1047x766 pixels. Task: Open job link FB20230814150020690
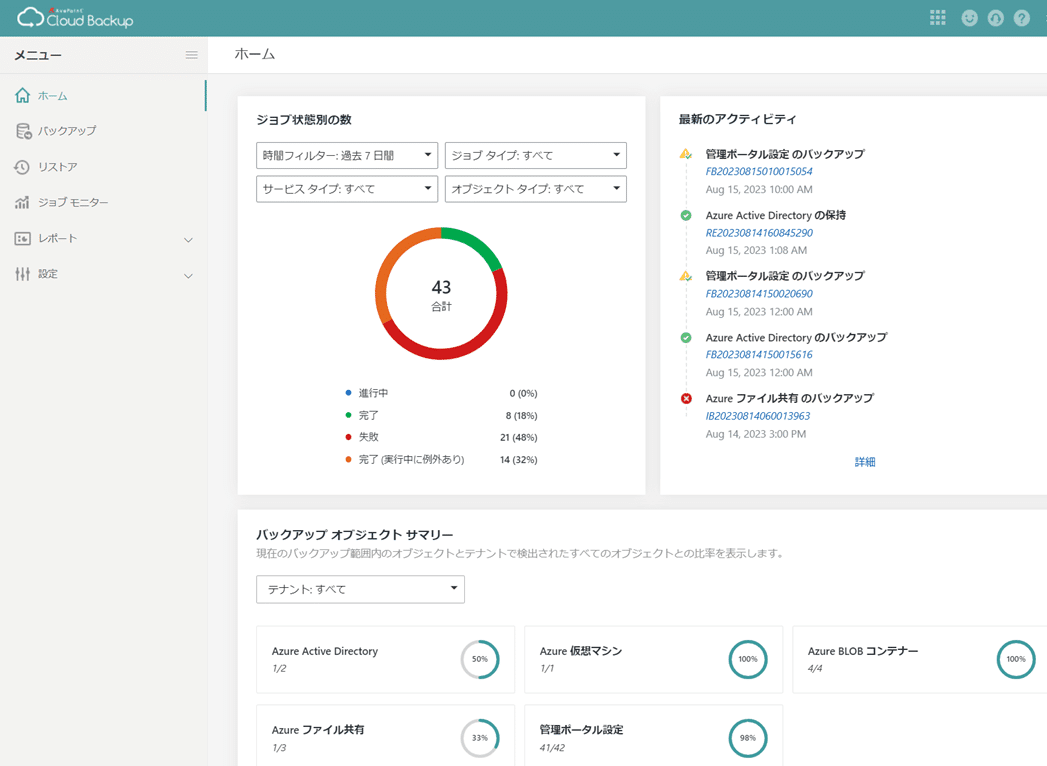(759, 294)
